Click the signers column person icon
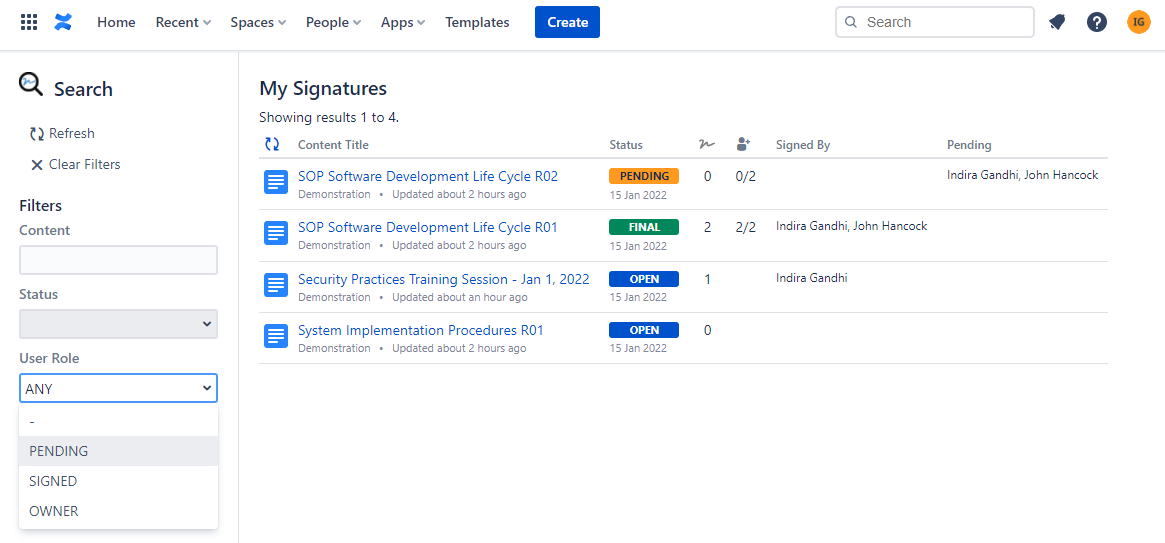This screenshot has height=543, width=1165. (x=743, y=145)
